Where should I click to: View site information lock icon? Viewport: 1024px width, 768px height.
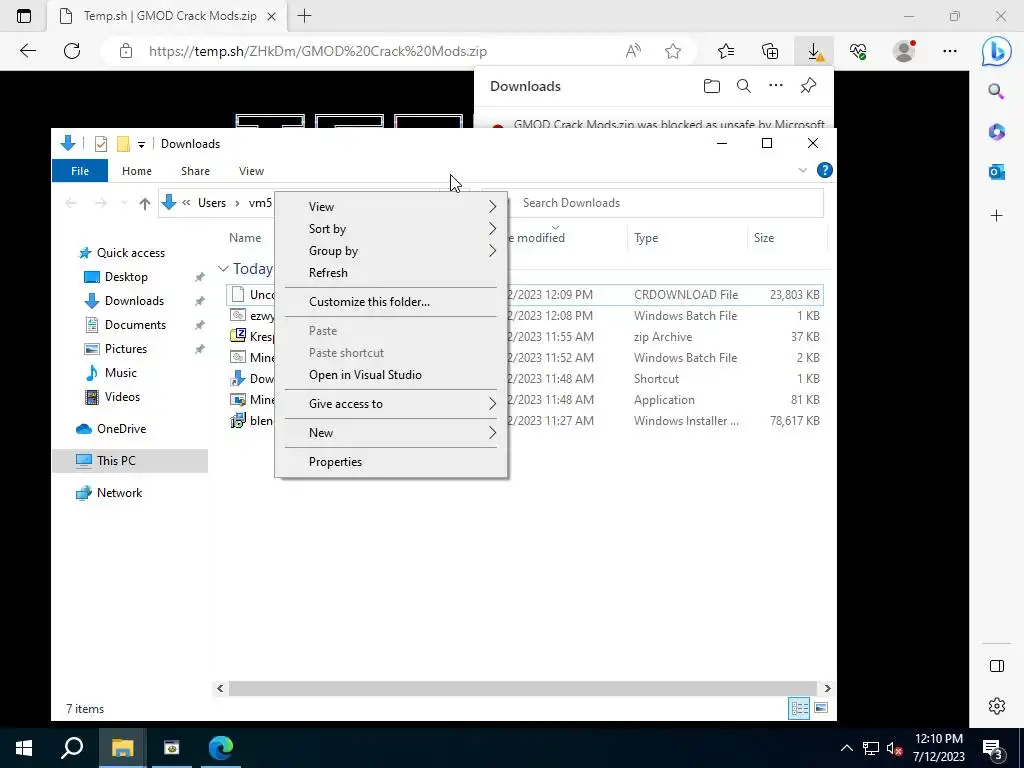(x=126, y=51)
